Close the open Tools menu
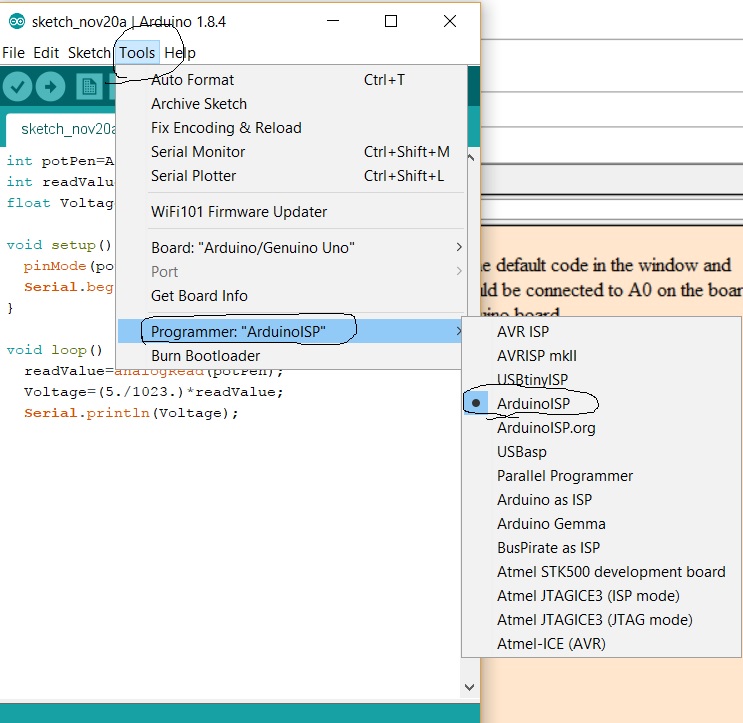Screen dimensions: 743x723 pos(137,53)
